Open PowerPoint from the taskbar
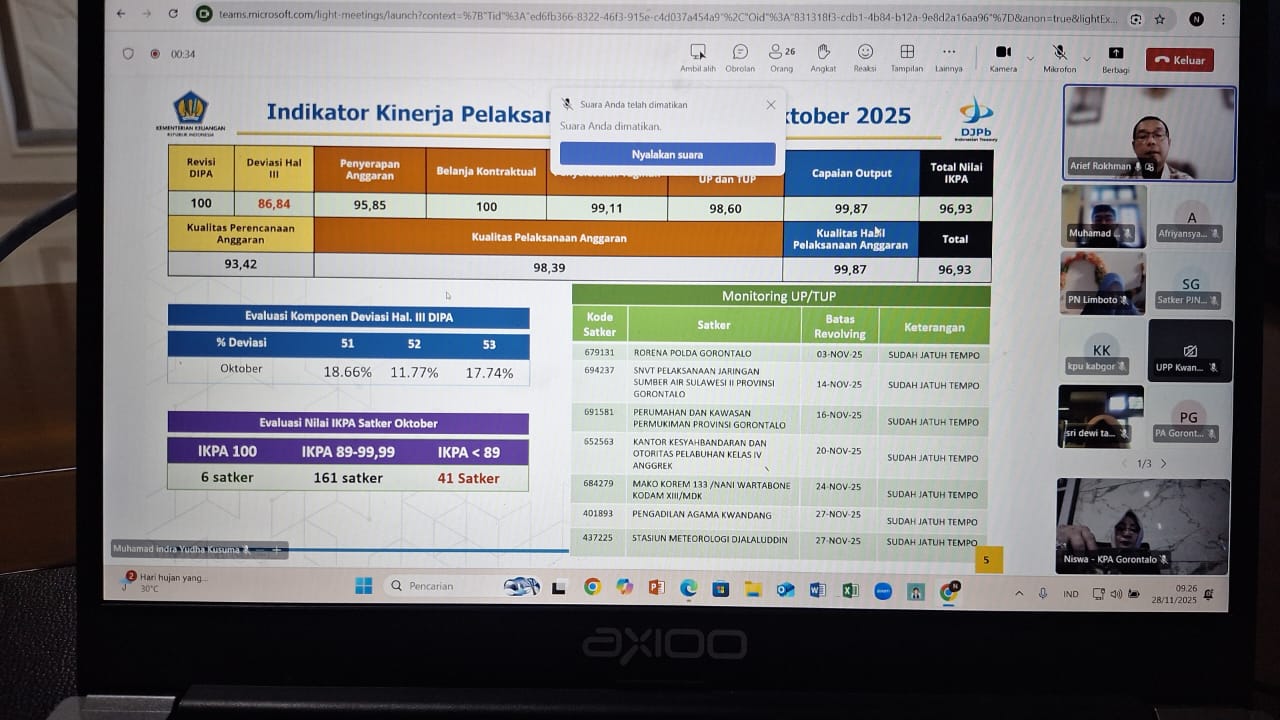This screenshot has height=720, width=1280. click(656, 588)
